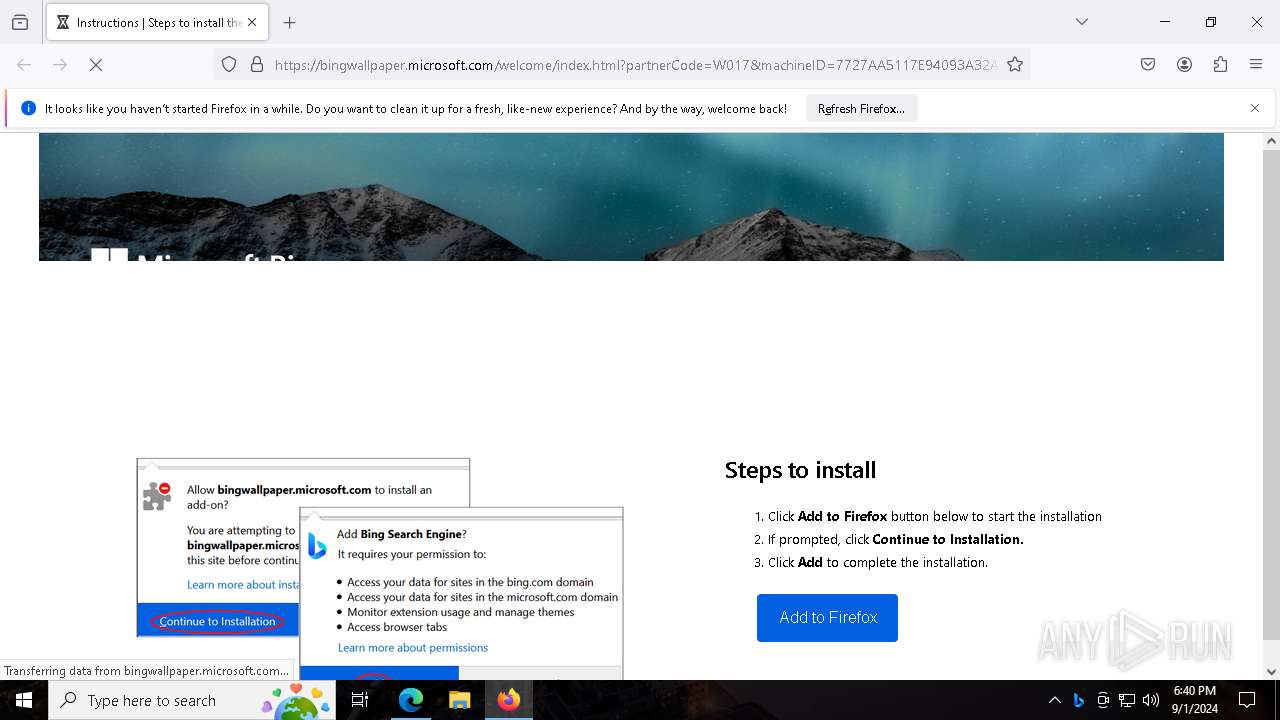Image resolution: width=1280 pixels, height=720 pixels.
Task: Open Windows notification center
Action: [1247, 700]
